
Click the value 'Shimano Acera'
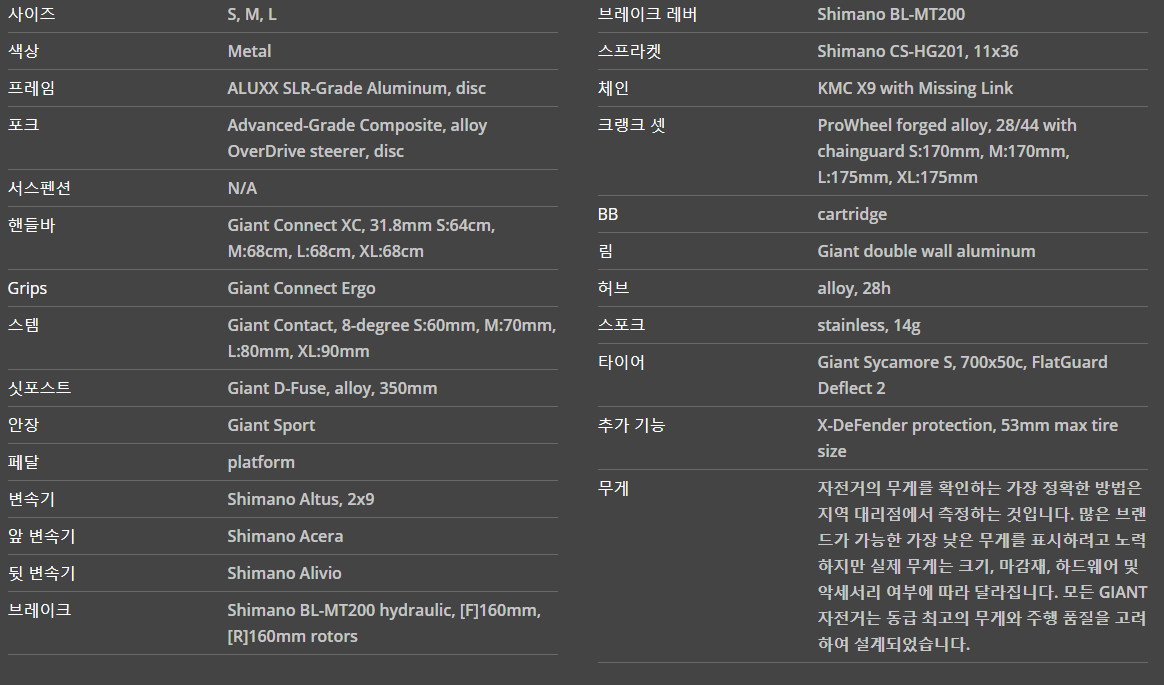(285, 536)
